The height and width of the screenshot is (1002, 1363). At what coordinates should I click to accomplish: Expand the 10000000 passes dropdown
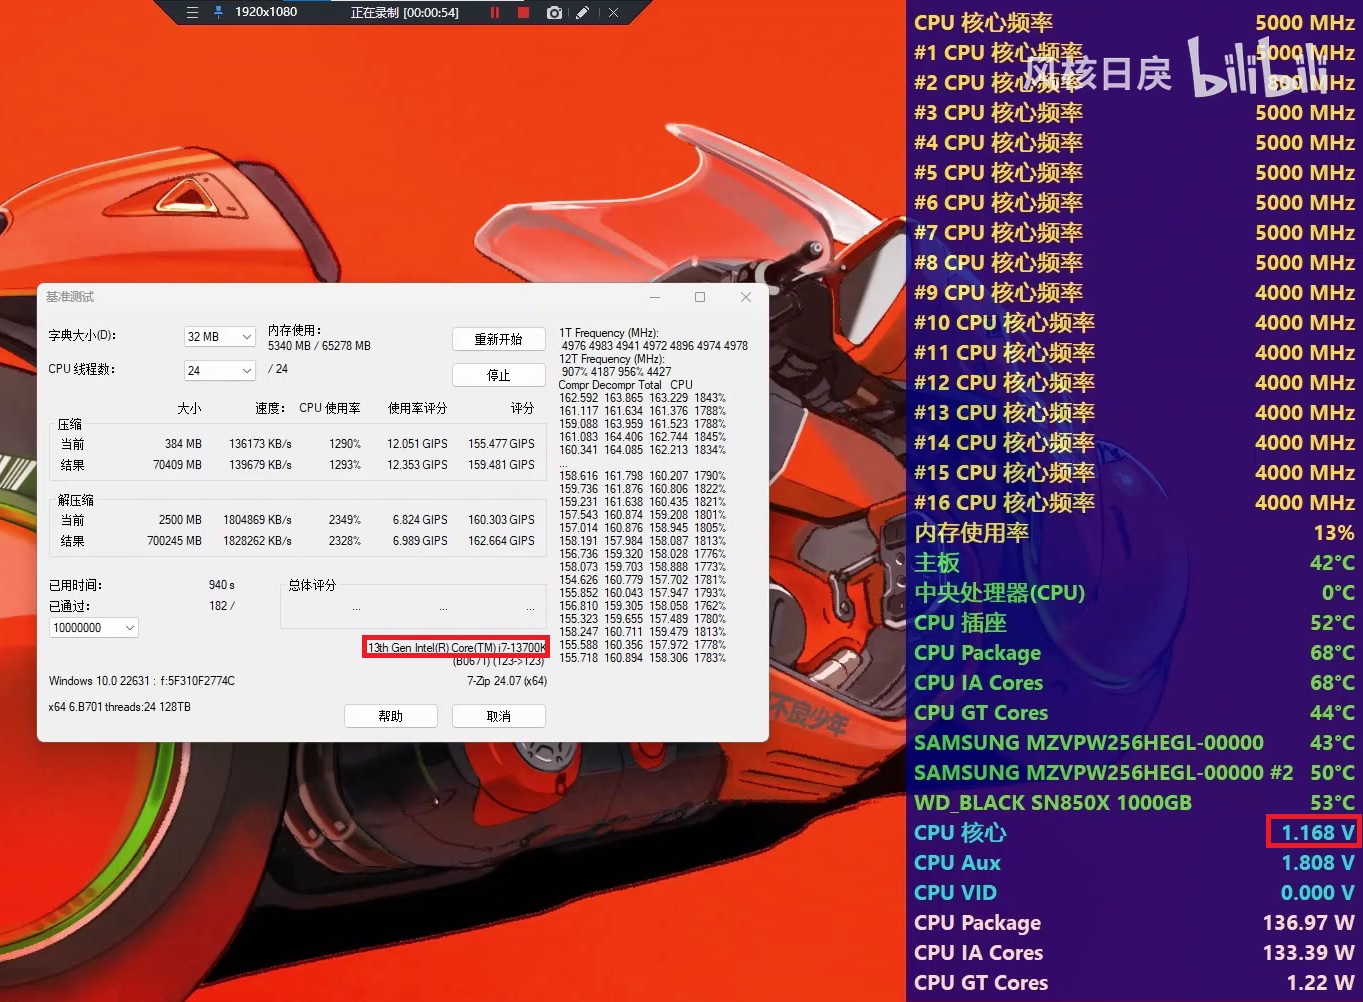coord(94,628)
